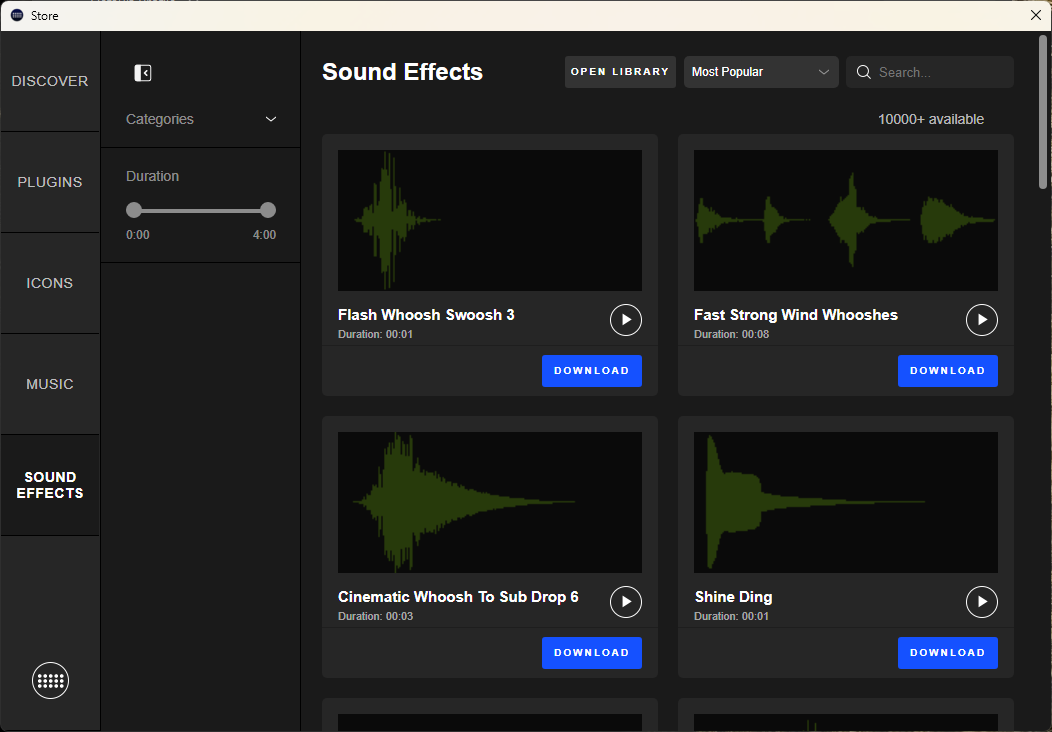Focus the Search input field
The image size is (1052, 732).
point(940,72)
